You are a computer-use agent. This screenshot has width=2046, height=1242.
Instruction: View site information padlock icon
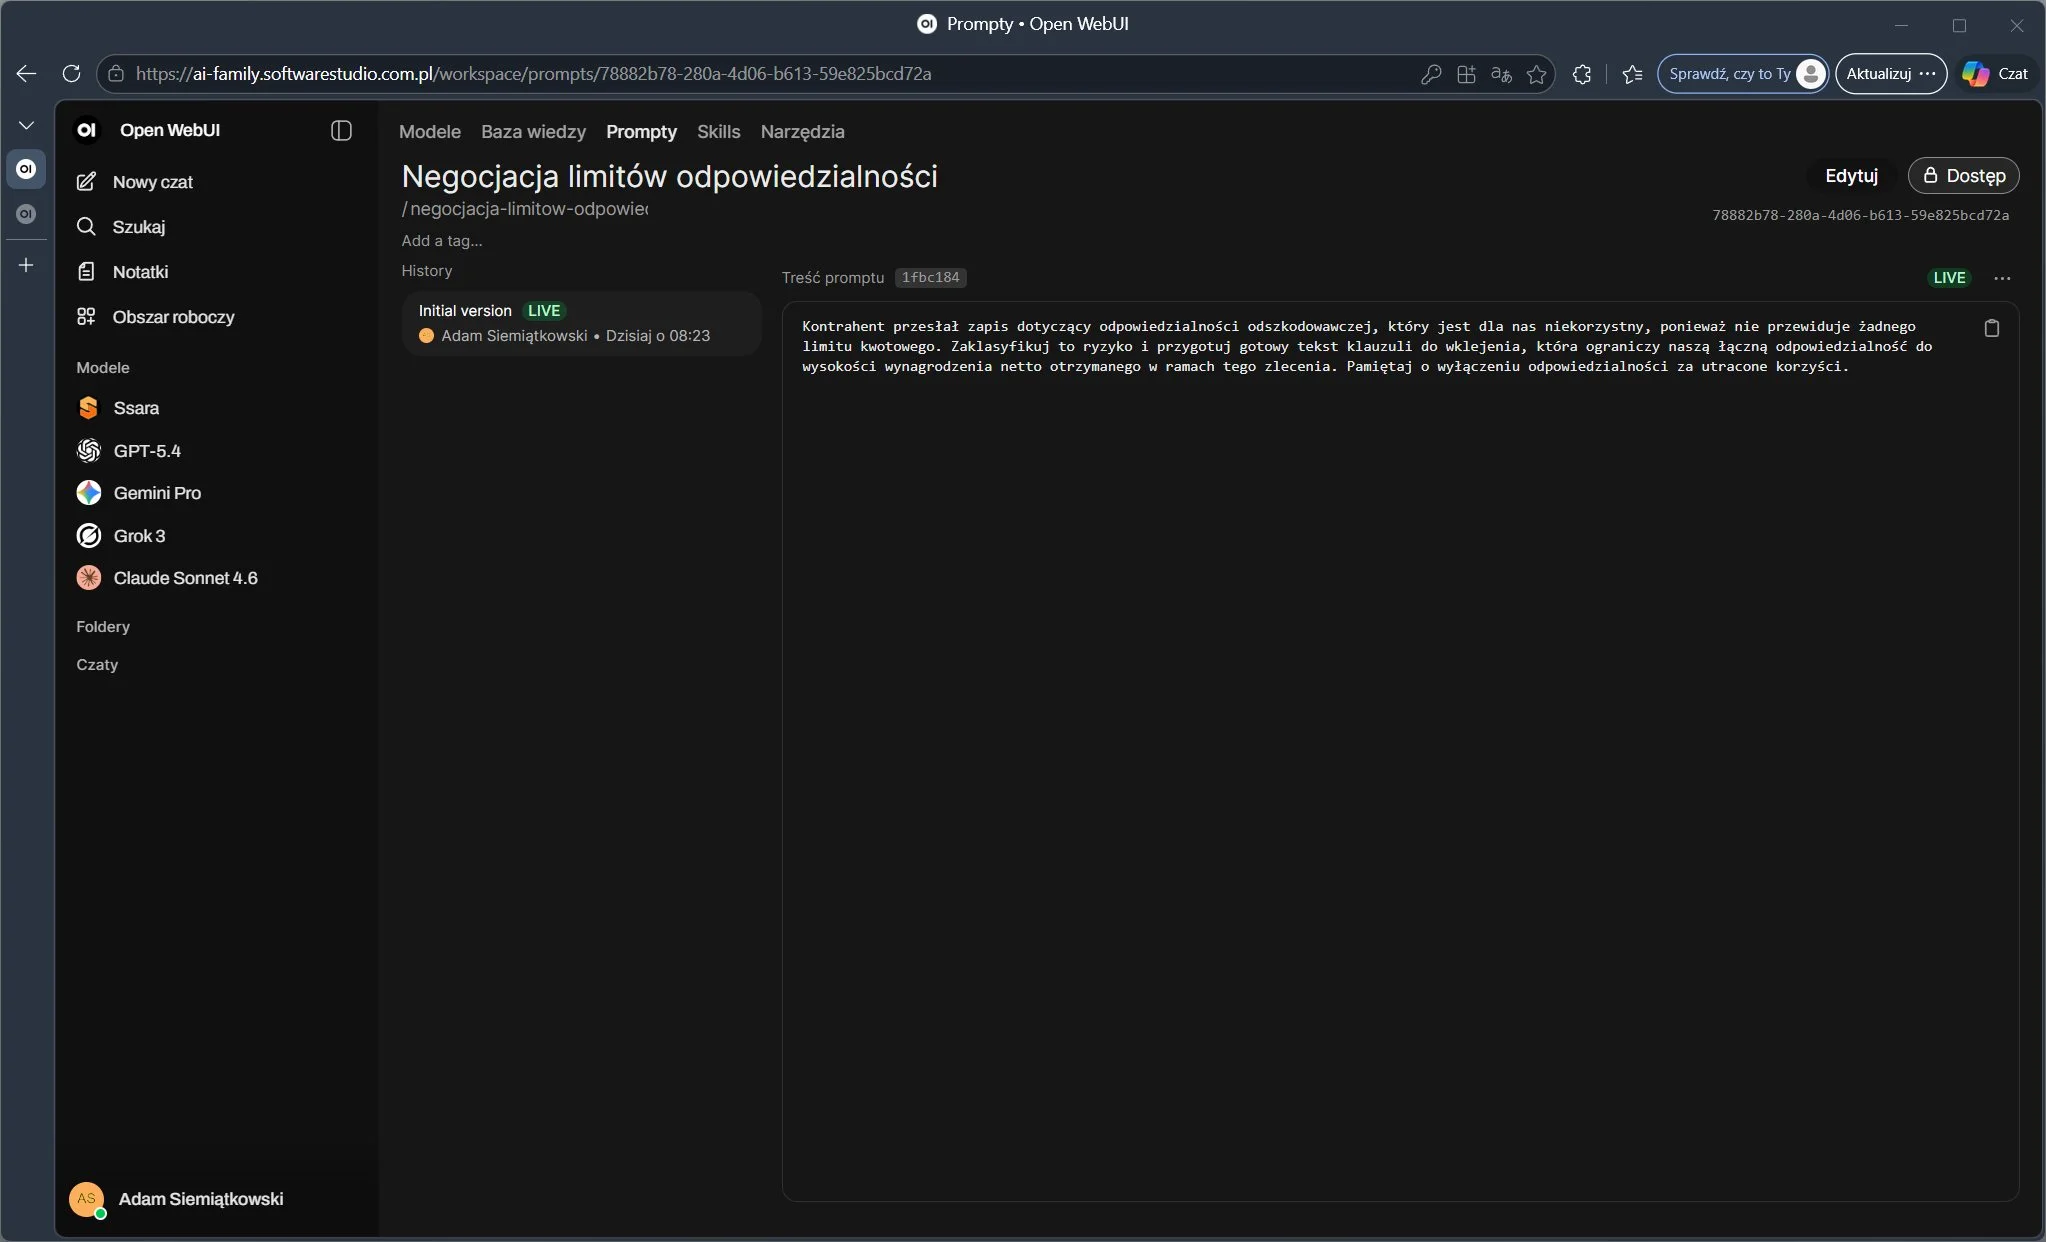coord(116,74)
